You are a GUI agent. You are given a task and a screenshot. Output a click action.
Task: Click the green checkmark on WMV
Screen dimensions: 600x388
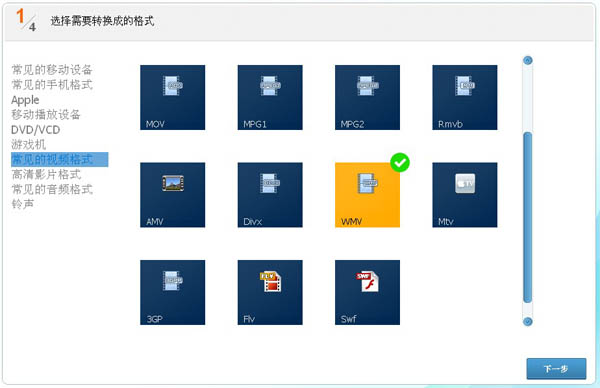pos(400,163)
